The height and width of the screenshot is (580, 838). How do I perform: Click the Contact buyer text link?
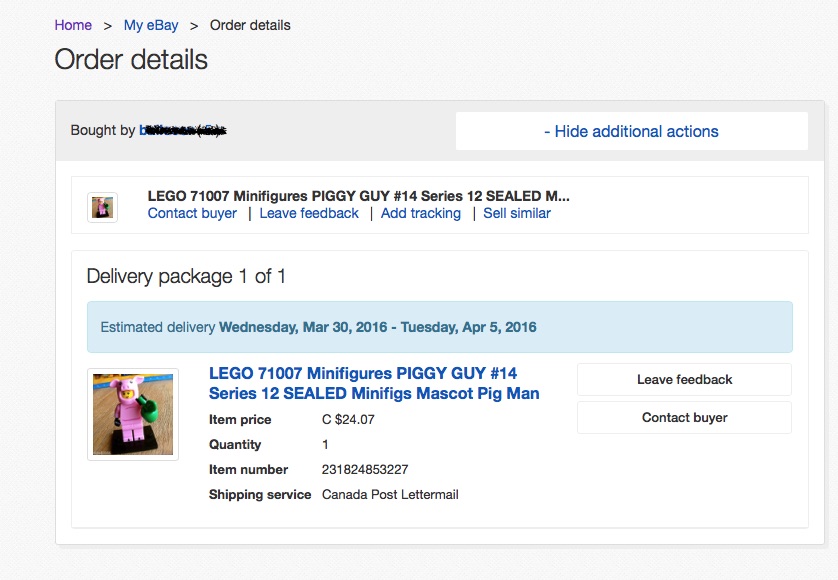[192, 213]
